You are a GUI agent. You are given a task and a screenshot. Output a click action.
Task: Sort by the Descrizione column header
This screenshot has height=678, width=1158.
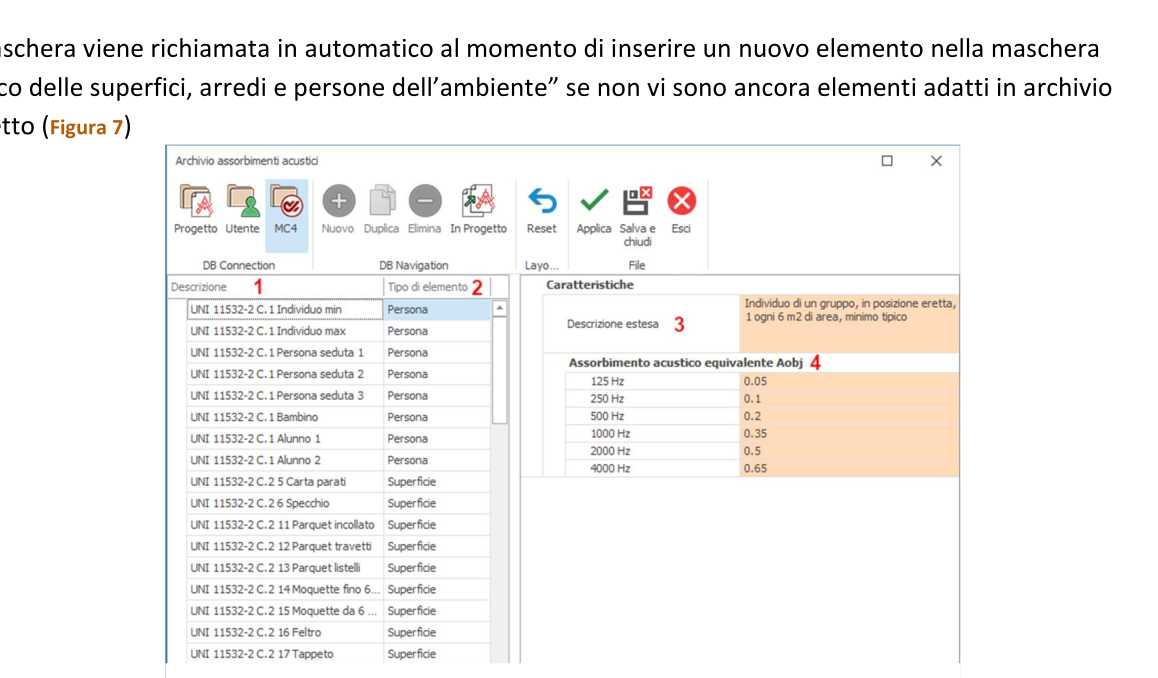point(275,287)
